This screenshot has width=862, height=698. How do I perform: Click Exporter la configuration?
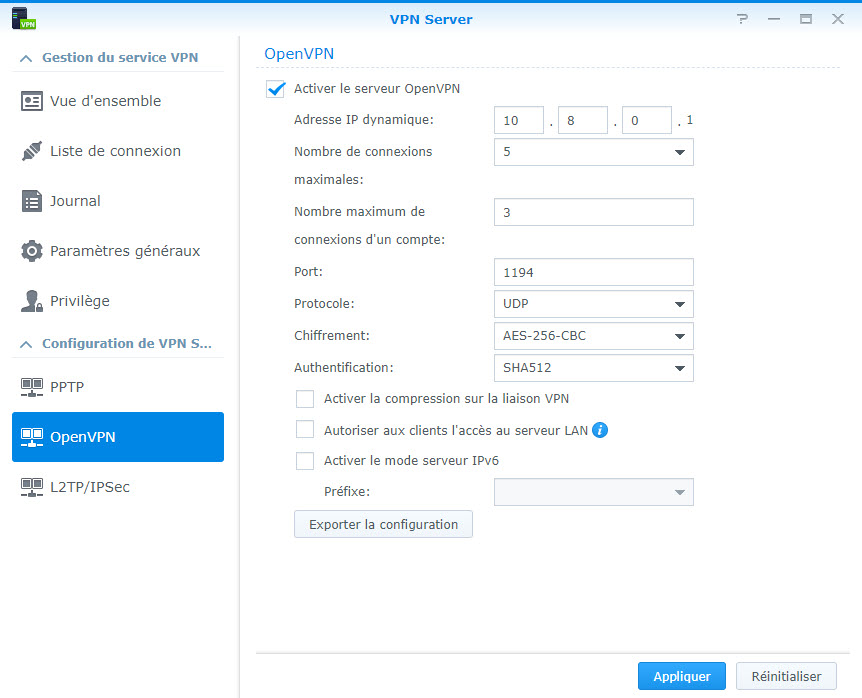point(383,524)
